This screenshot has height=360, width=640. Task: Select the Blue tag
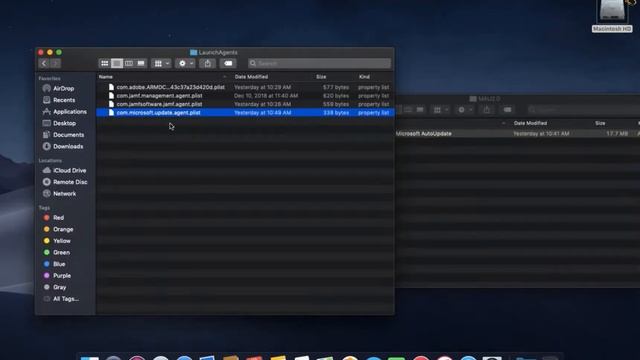pos(59,264)
